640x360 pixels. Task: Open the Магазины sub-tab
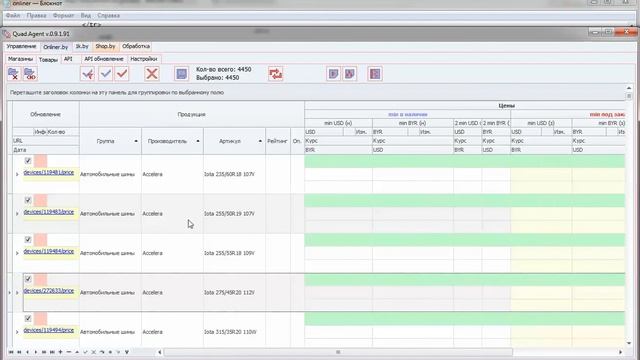pos(20,59)
